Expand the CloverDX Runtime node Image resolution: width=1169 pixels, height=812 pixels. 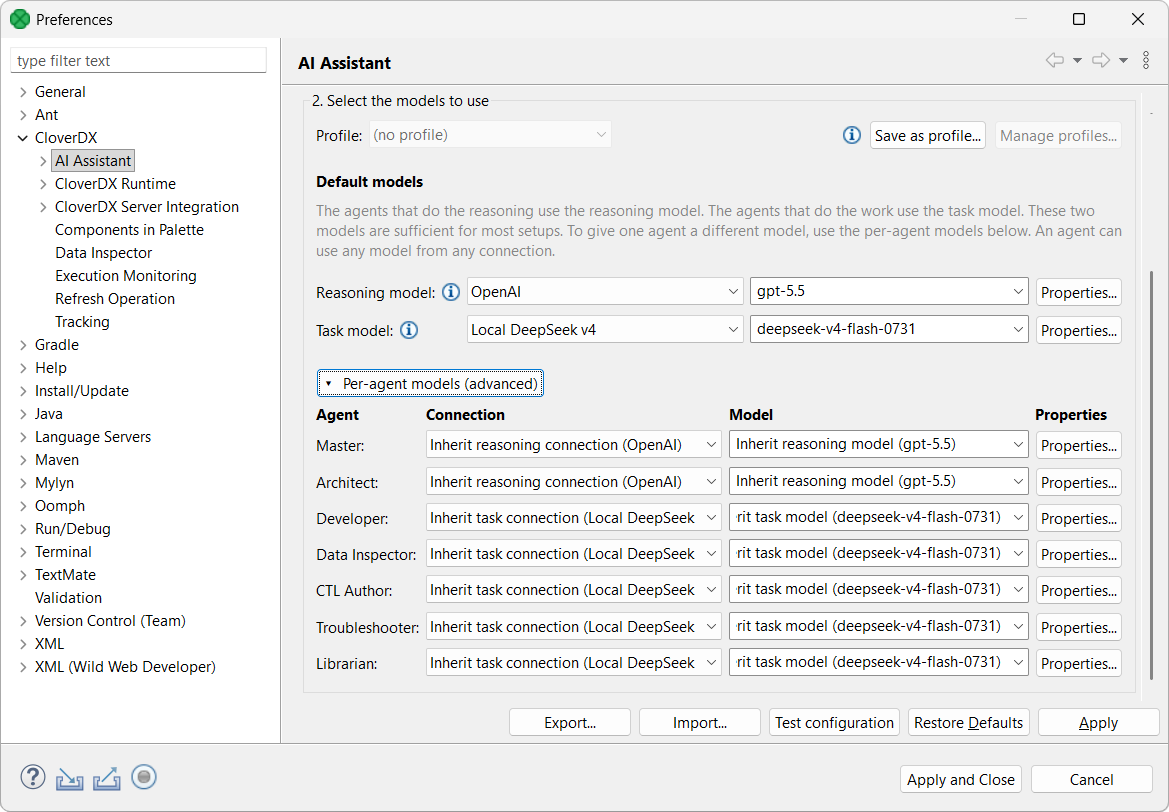43,184
